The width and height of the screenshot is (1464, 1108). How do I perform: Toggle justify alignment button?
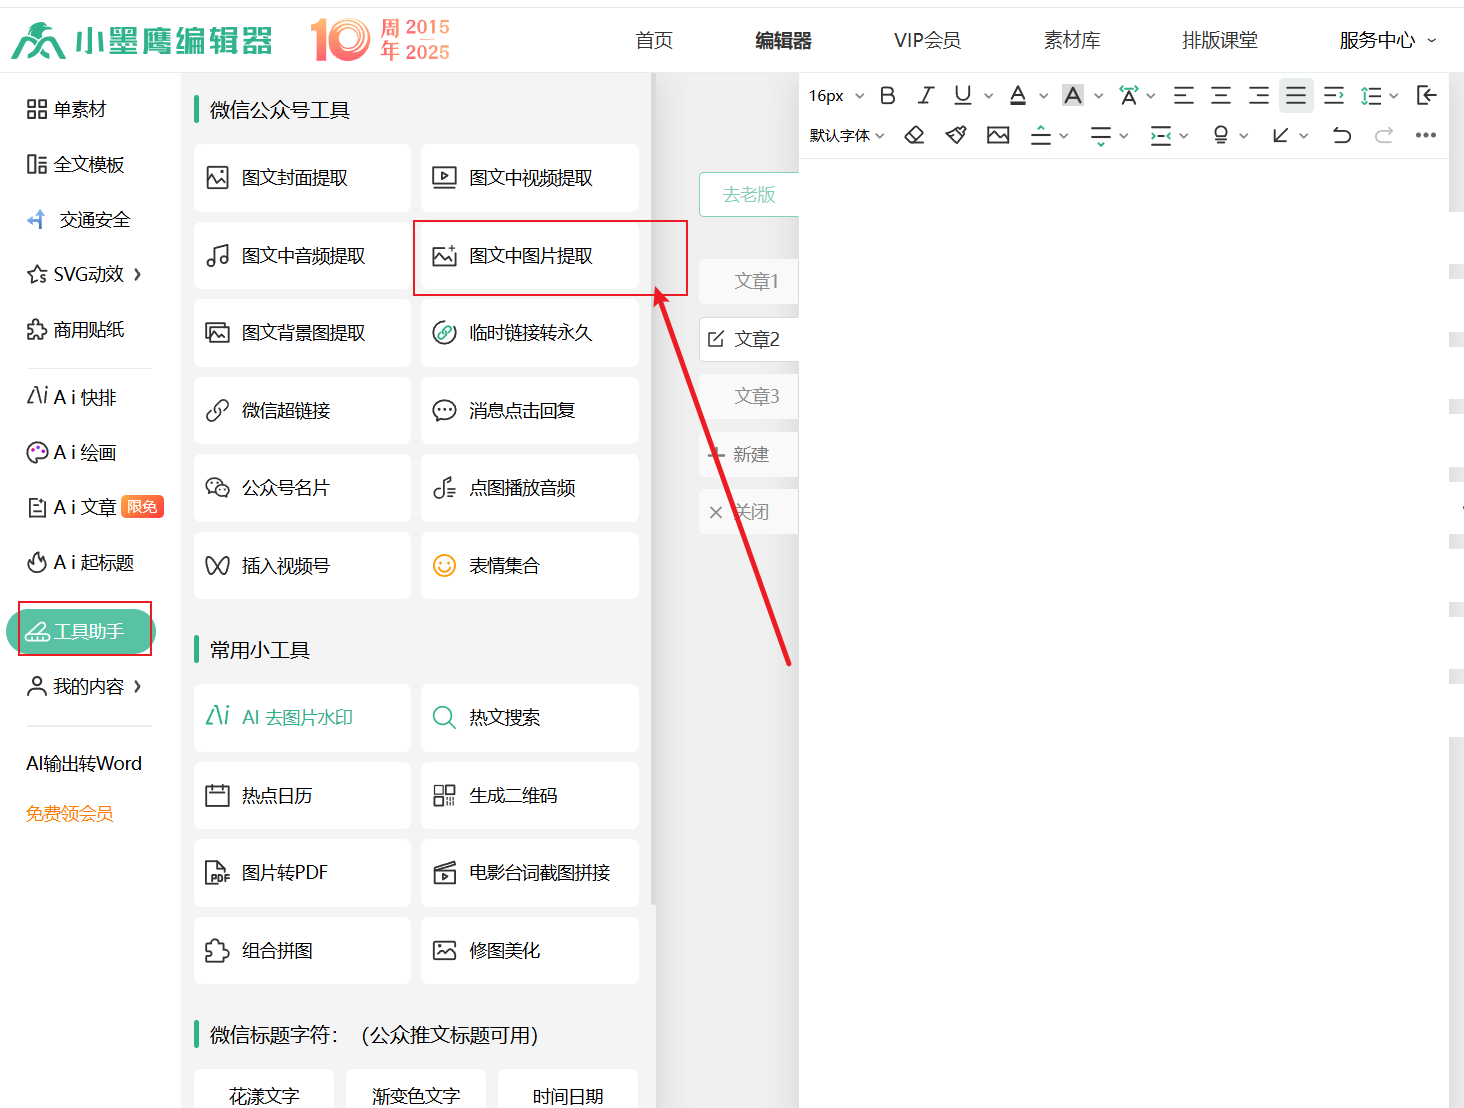click(x=1295, y=96)
